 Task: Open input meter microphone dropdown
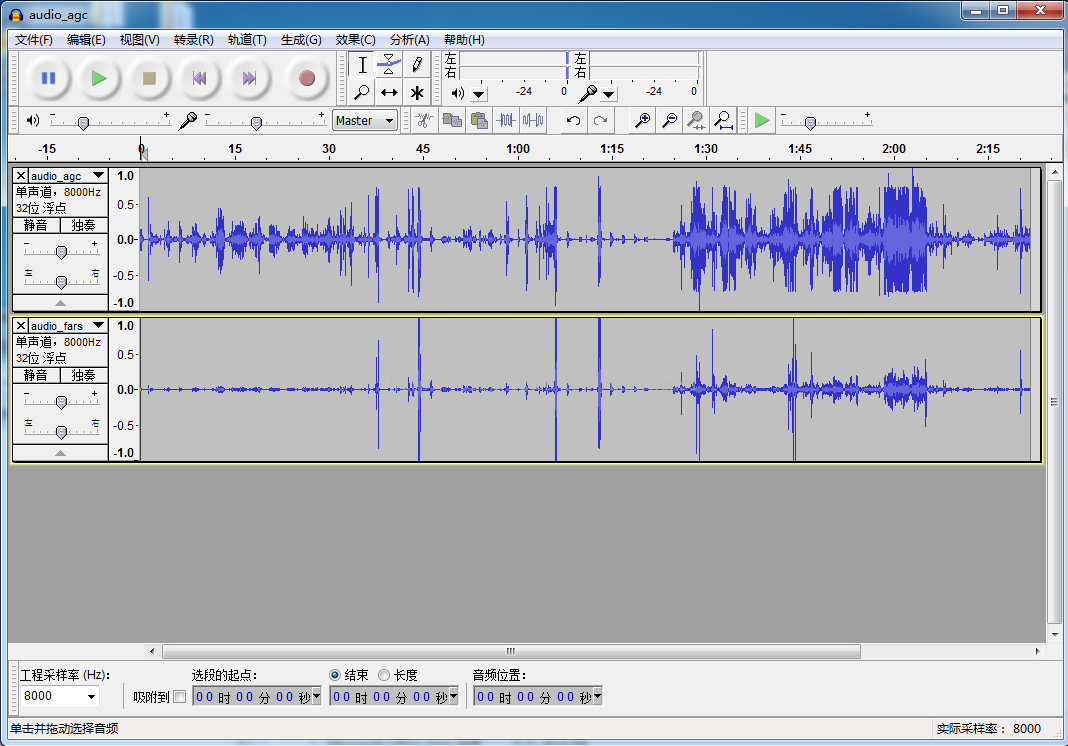coord(608,94)
